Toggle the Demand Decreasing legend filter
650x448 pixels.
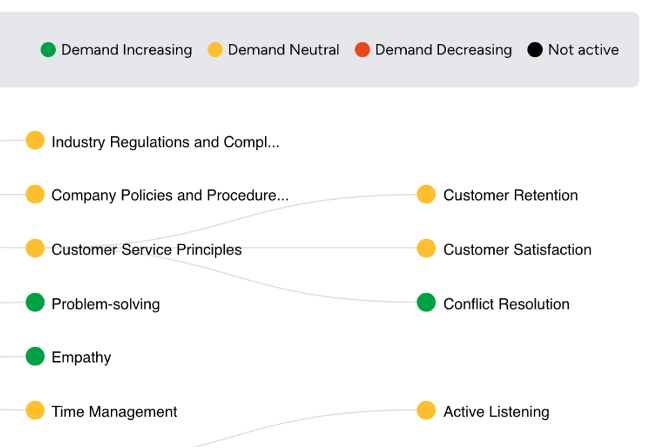click(x=434, y=50)
